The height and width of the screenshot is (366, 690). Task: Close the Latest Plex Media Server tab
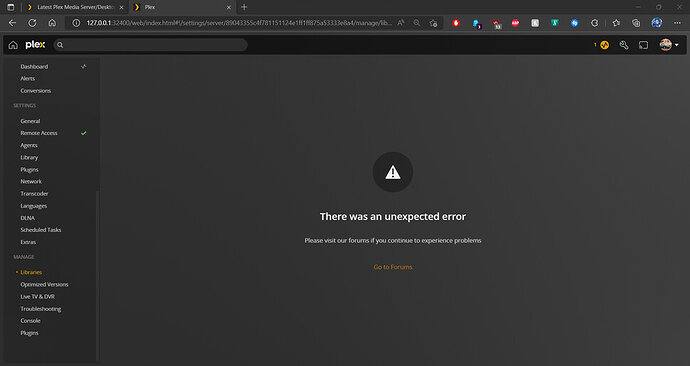coord(121,7)
